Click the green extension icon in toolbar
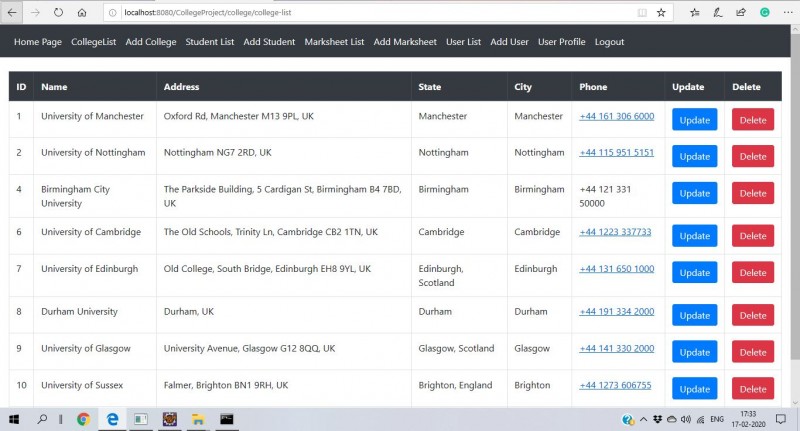Screen dimensions: 800x431 coord(764,13)
